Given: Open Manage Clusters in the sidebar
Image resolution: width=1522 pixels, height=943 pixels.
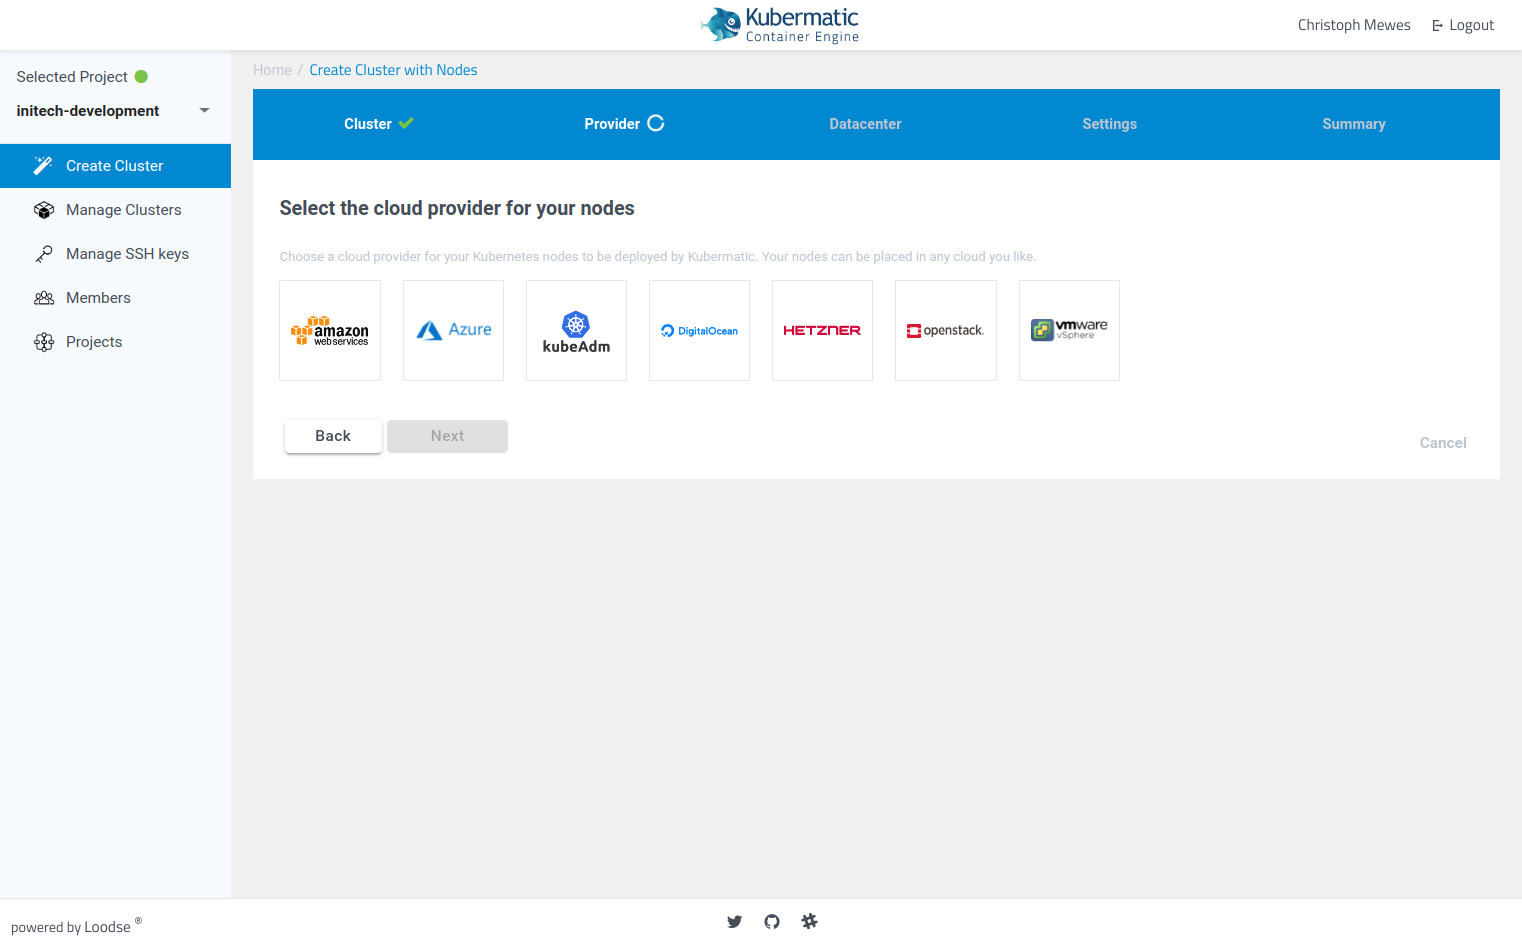Looking at the screenshot, I should coord(115,210).
